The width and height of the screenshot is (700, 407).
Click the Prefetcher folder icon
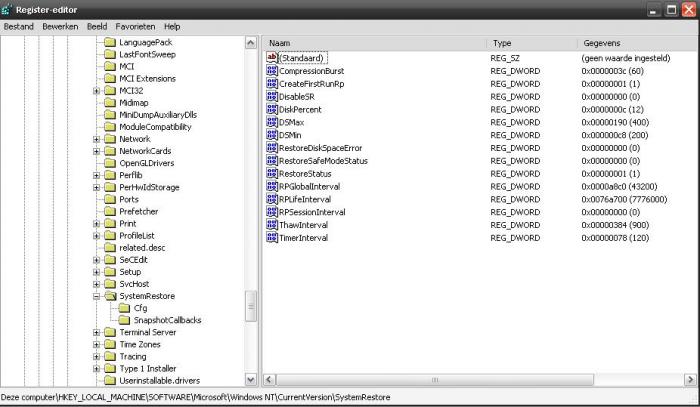tap(110, 211)
